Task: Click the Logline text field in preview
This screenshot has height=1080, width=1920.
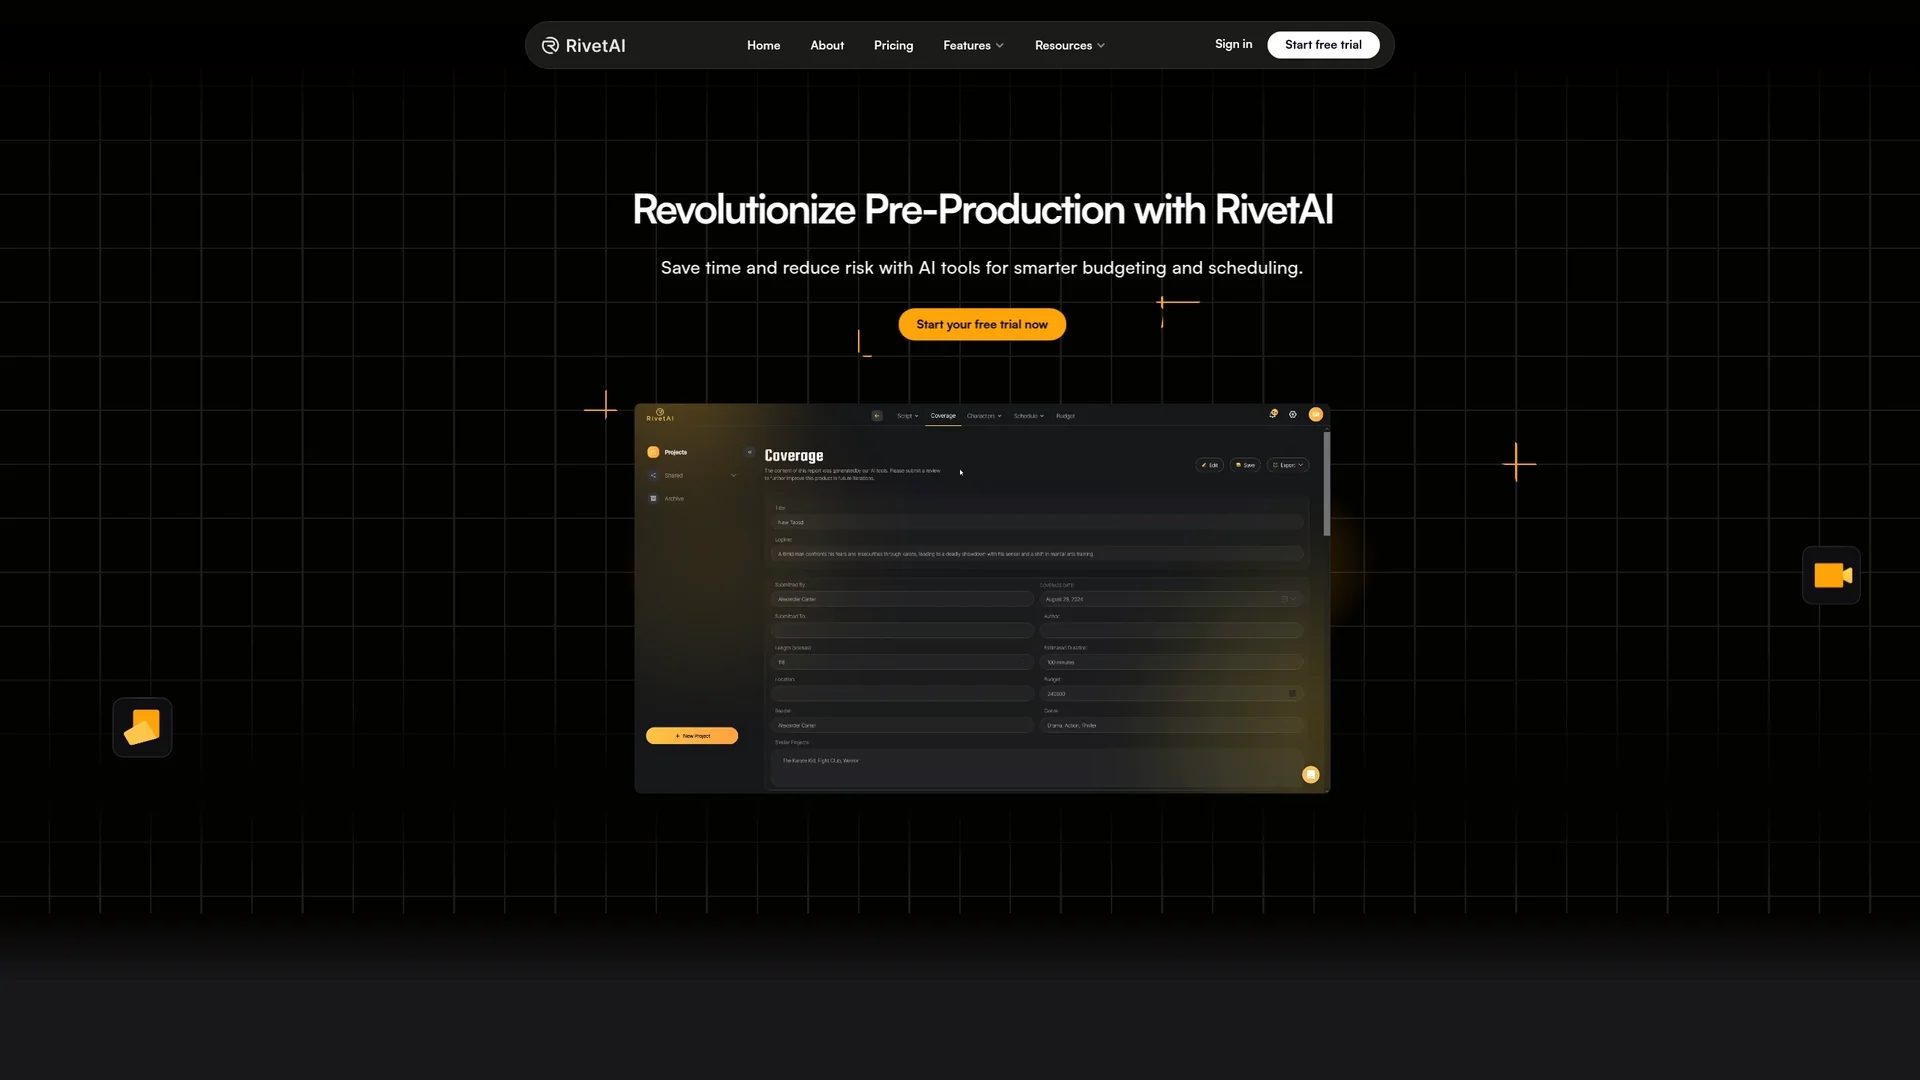Action: pyautogui.click(x=1037, y=554)
